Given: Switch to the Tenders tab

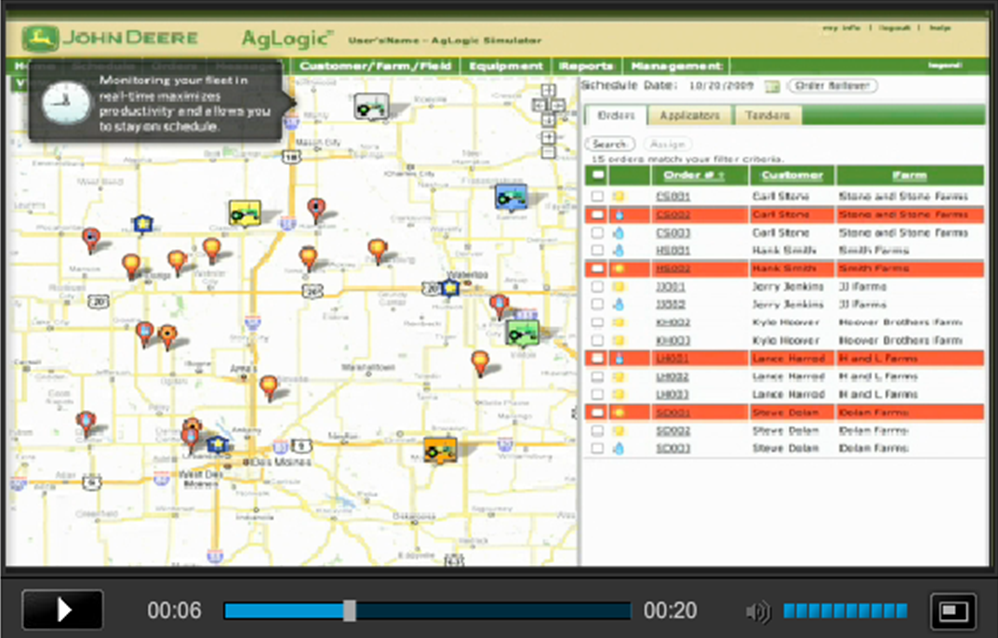Looking at the screenshot, I should (767, 115).
